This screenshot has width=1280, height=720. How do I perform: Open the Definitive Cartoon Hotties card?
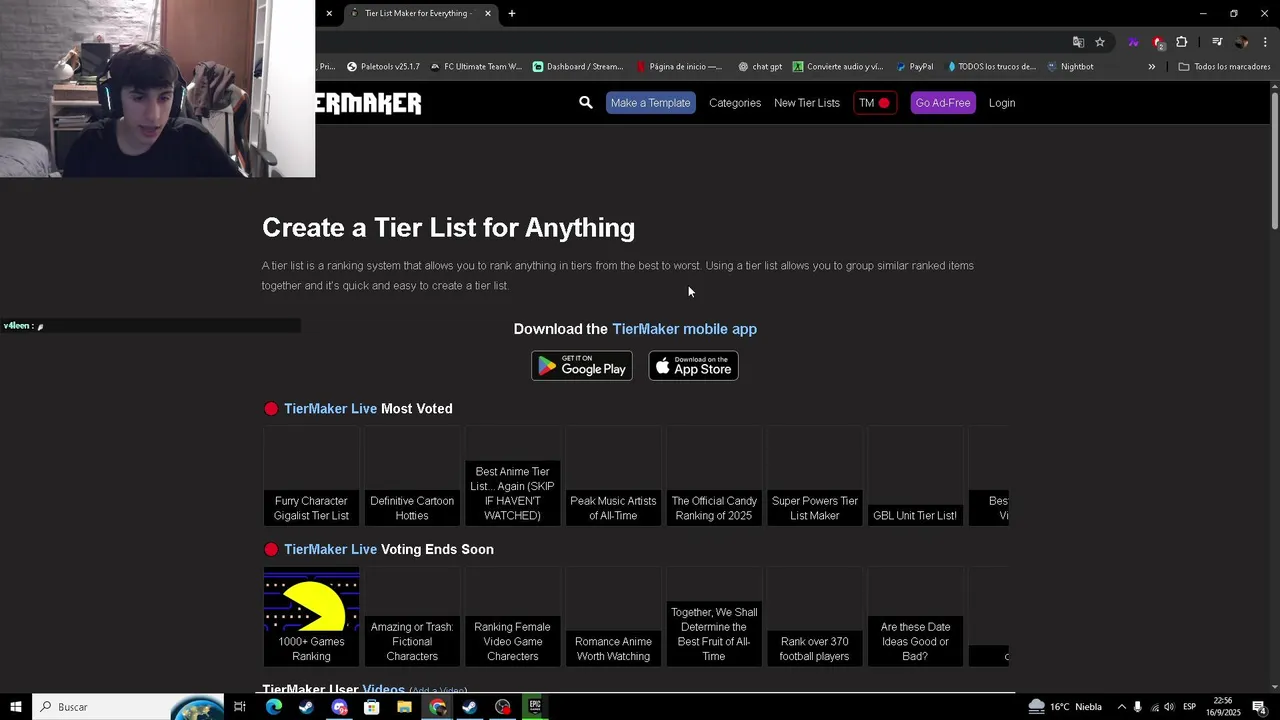412,476
